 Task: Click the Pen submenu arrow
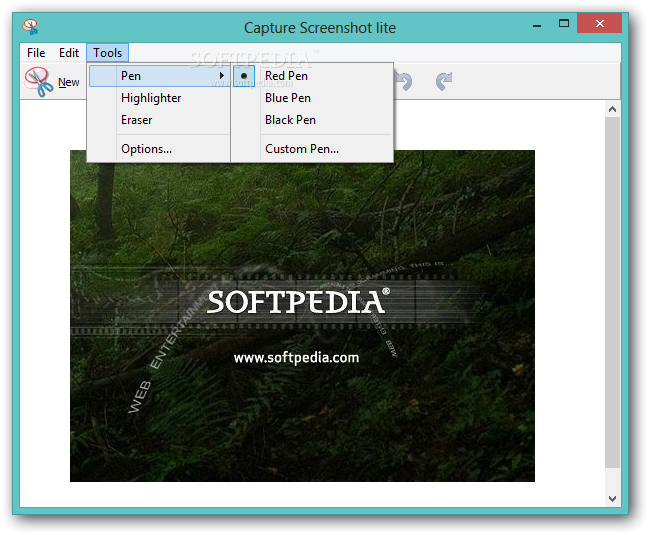click(222, 76)
